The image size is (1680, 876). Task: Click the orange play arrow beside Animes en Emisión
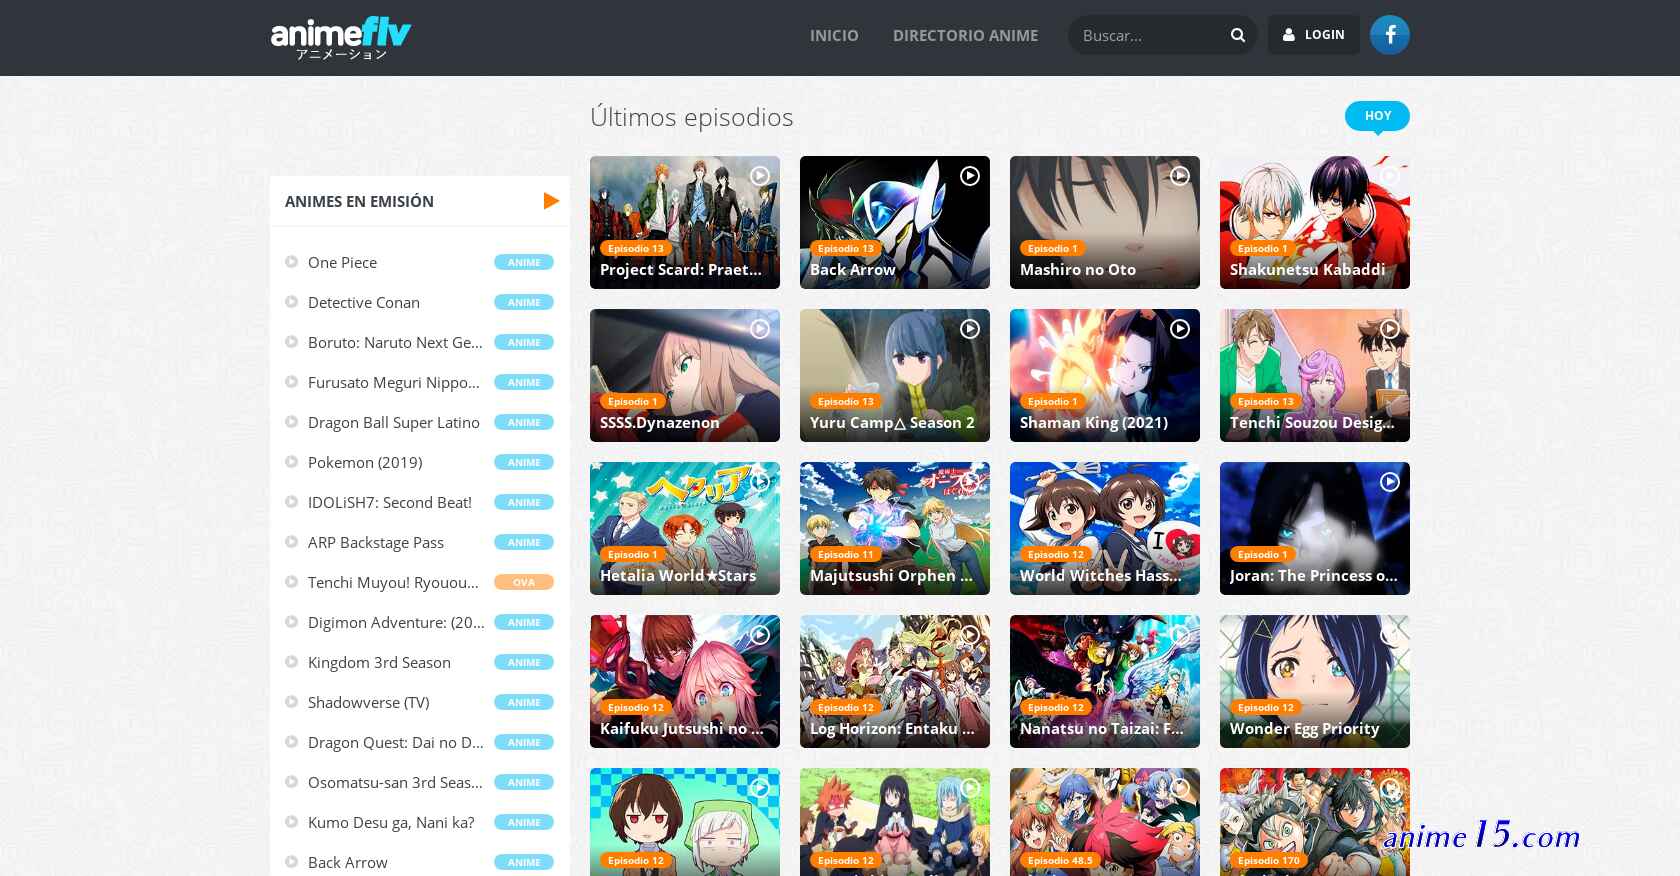coord(551,201)
